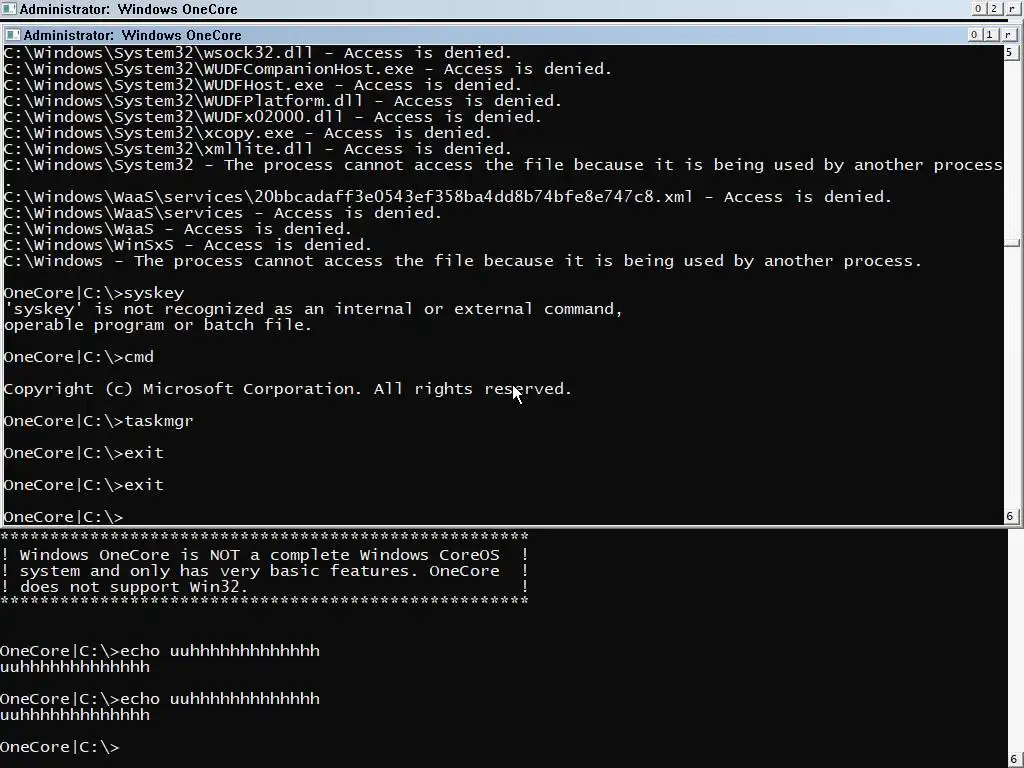Click the "'syskey' is not recognized" error line
The image size is (1024, 768).
[313, 309]
